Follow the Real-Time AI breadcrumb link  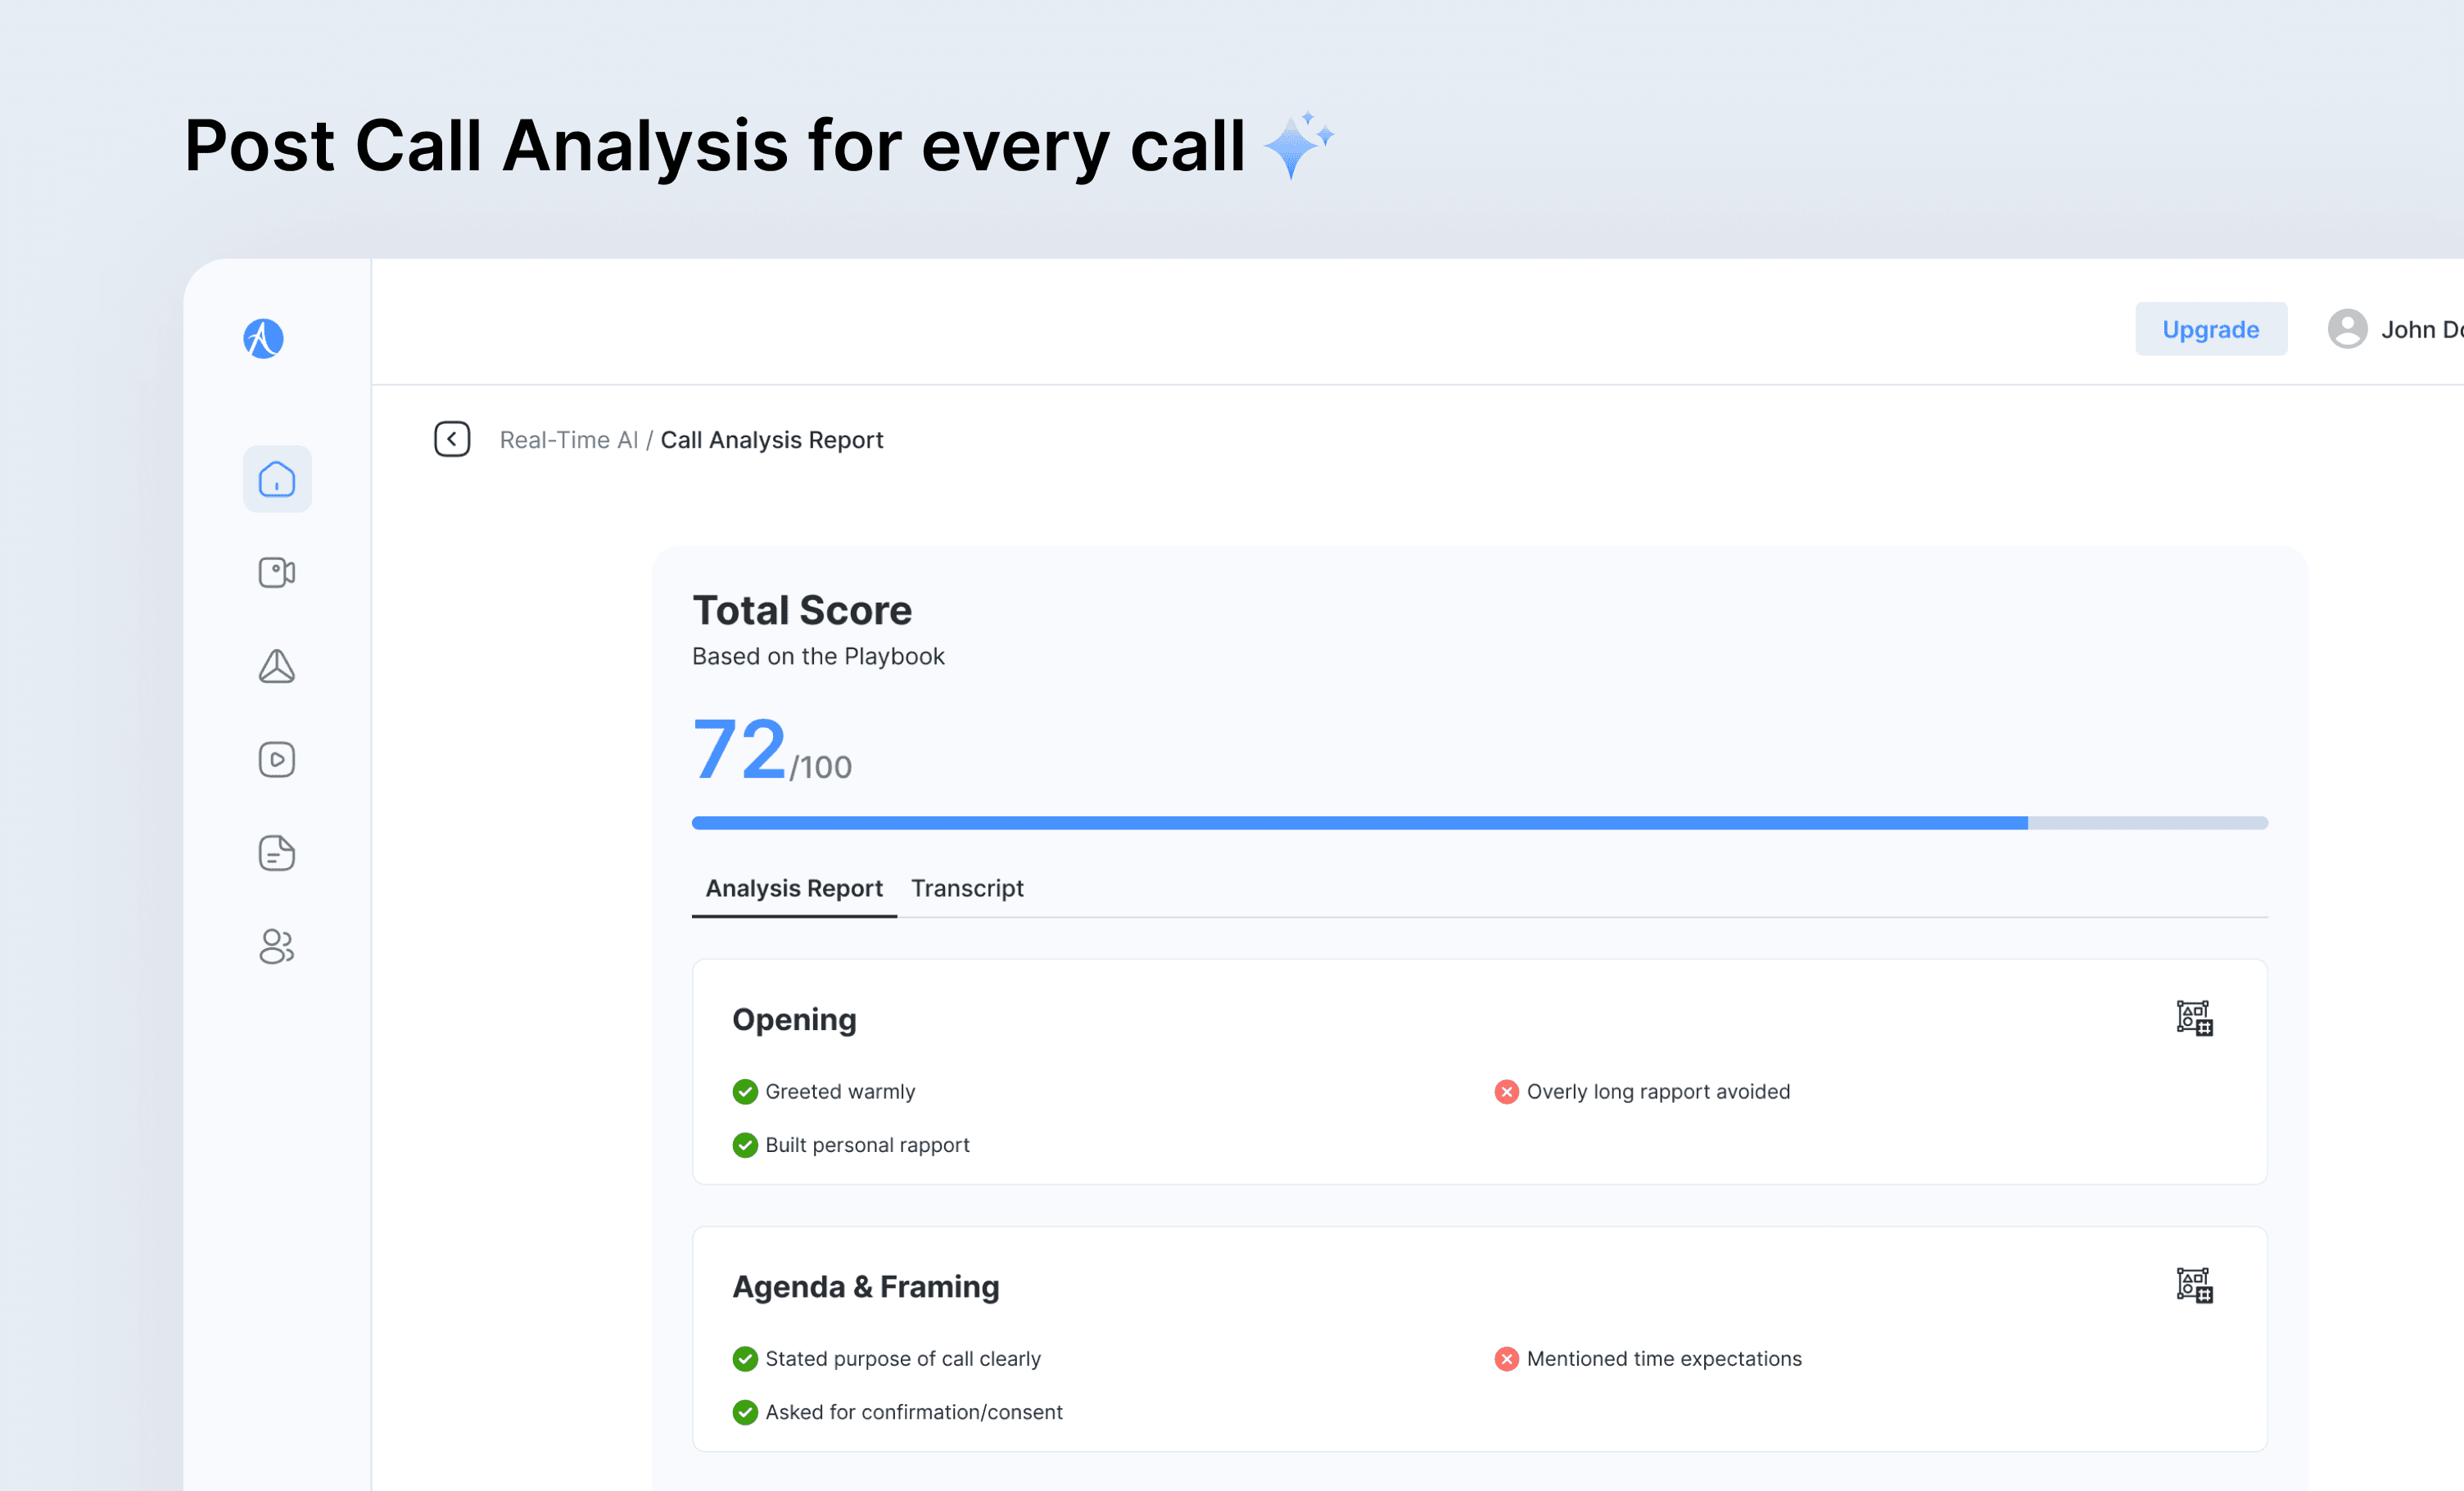[x=568, y=440]
